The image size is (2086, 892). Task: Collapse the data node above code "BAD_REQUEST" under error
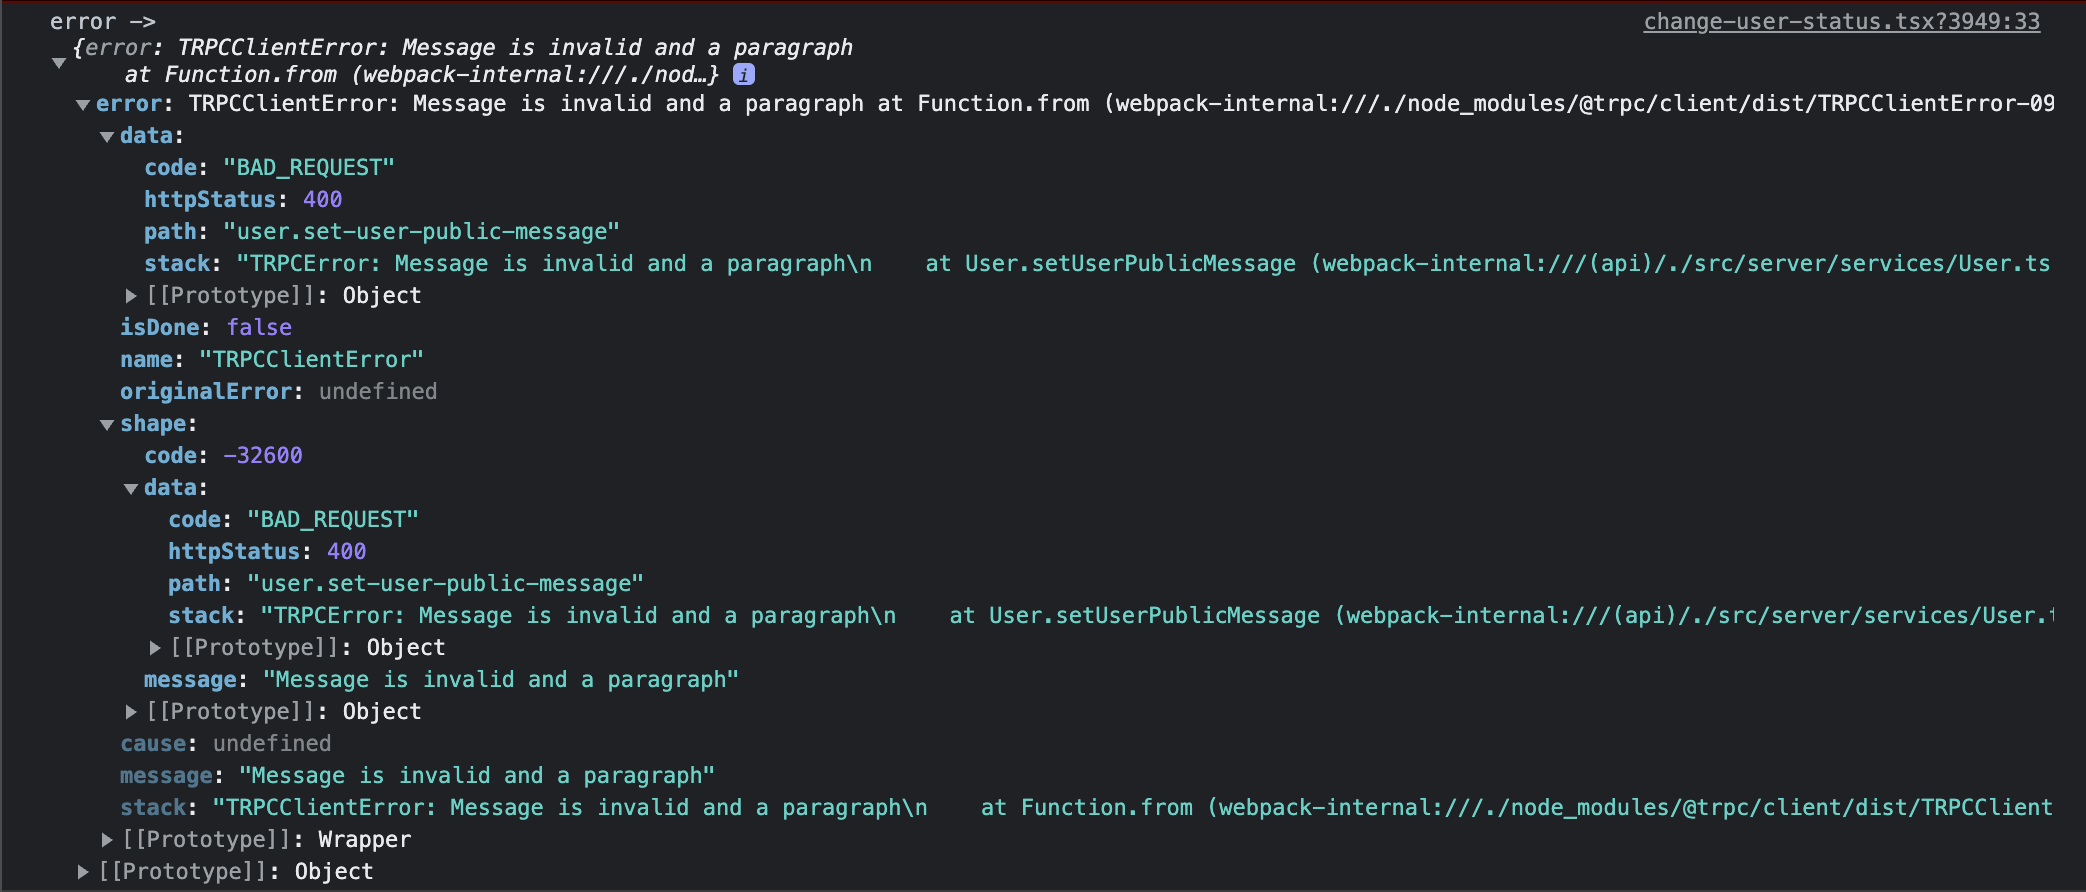(x=107, y=136)
